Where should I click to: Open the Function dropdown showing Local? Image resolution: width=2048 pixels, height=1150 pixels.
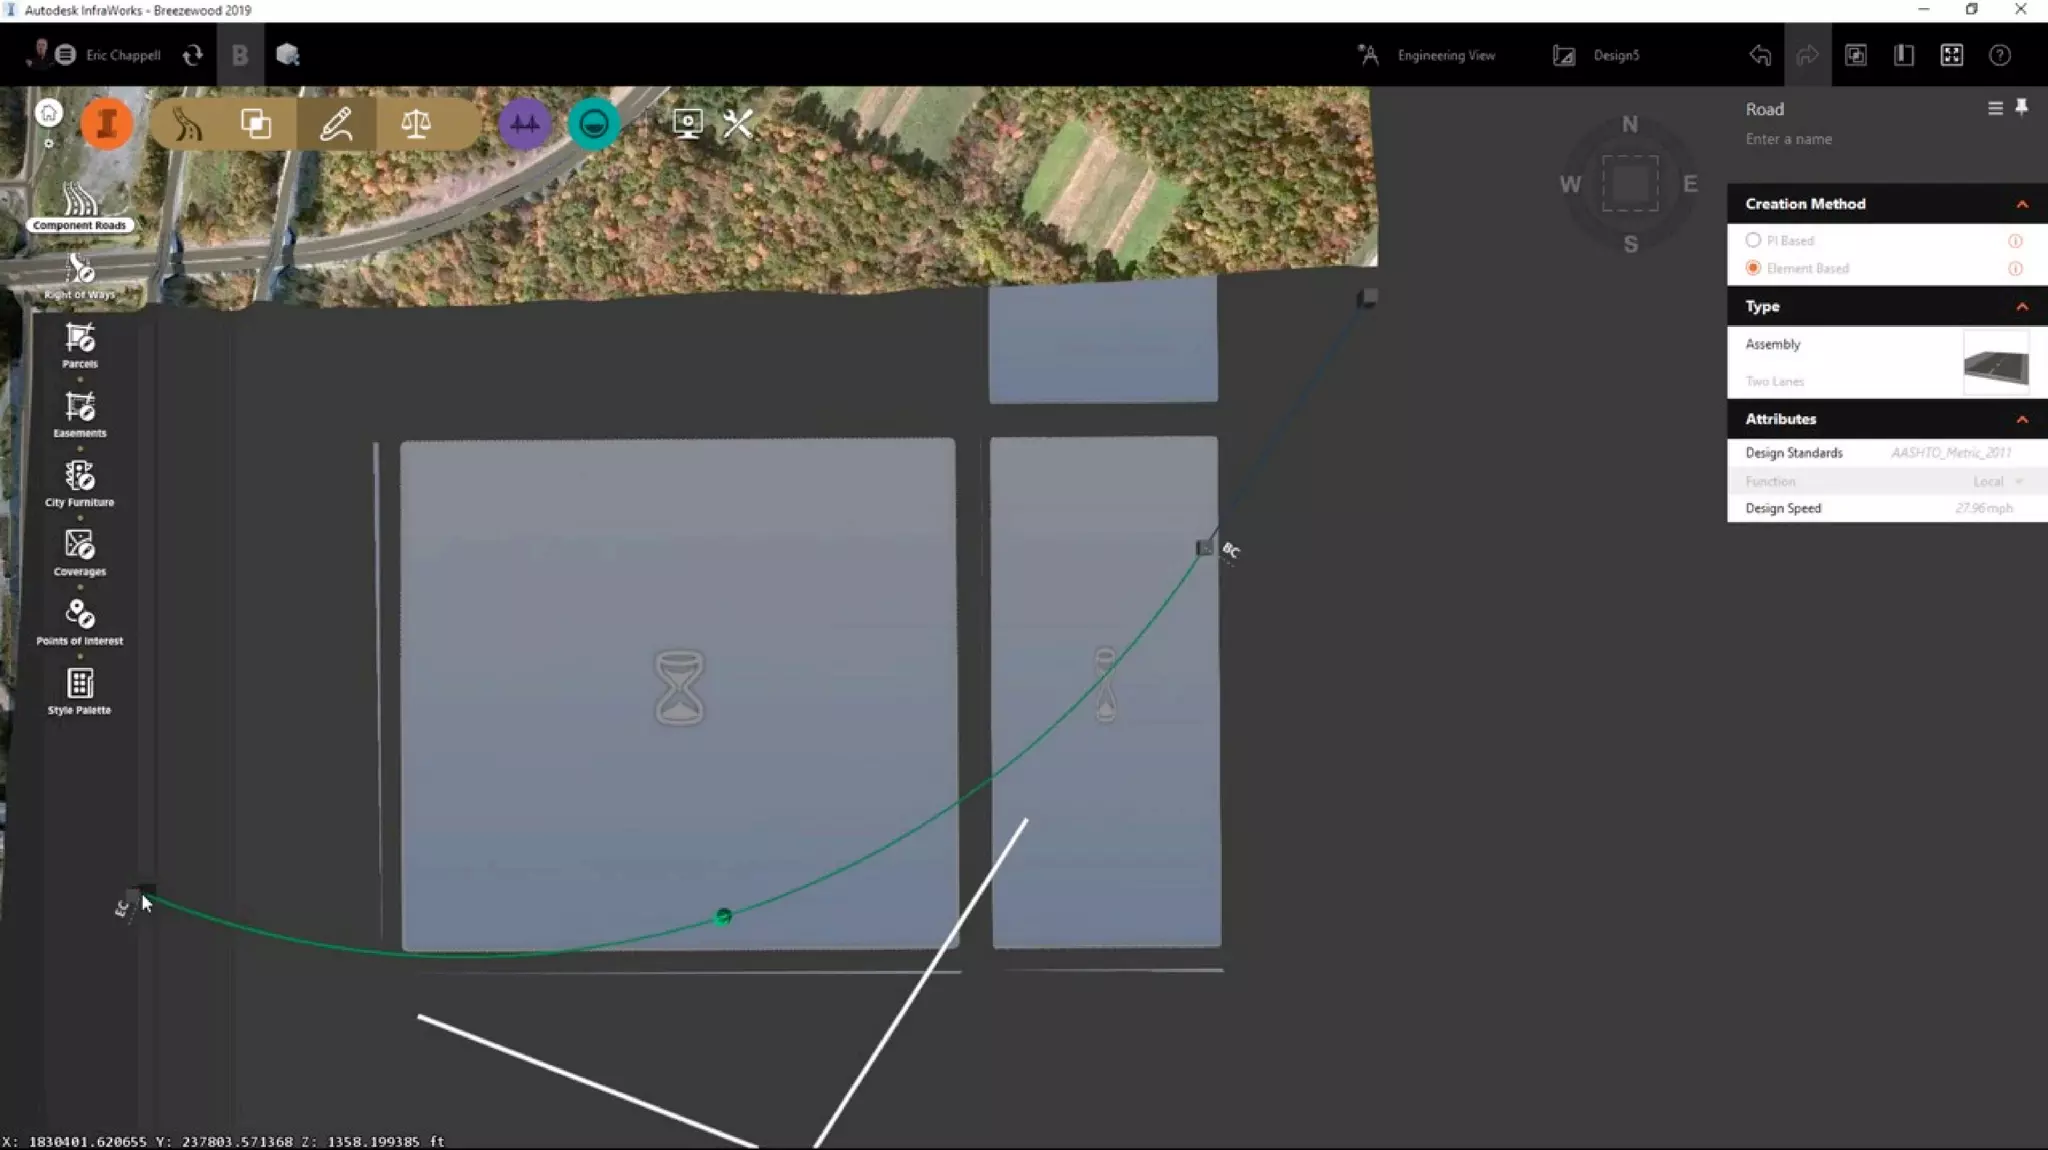pos(1996,481)
